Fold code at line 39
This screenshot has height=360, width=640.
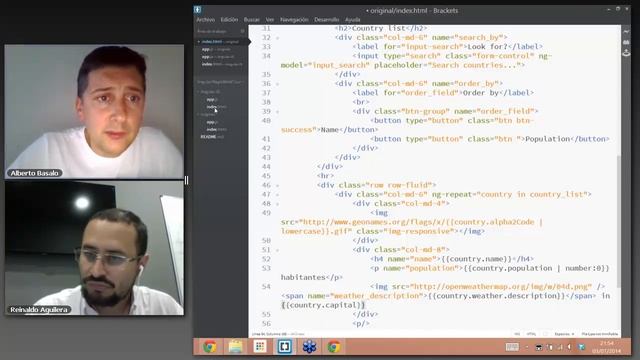pos(278,111)
